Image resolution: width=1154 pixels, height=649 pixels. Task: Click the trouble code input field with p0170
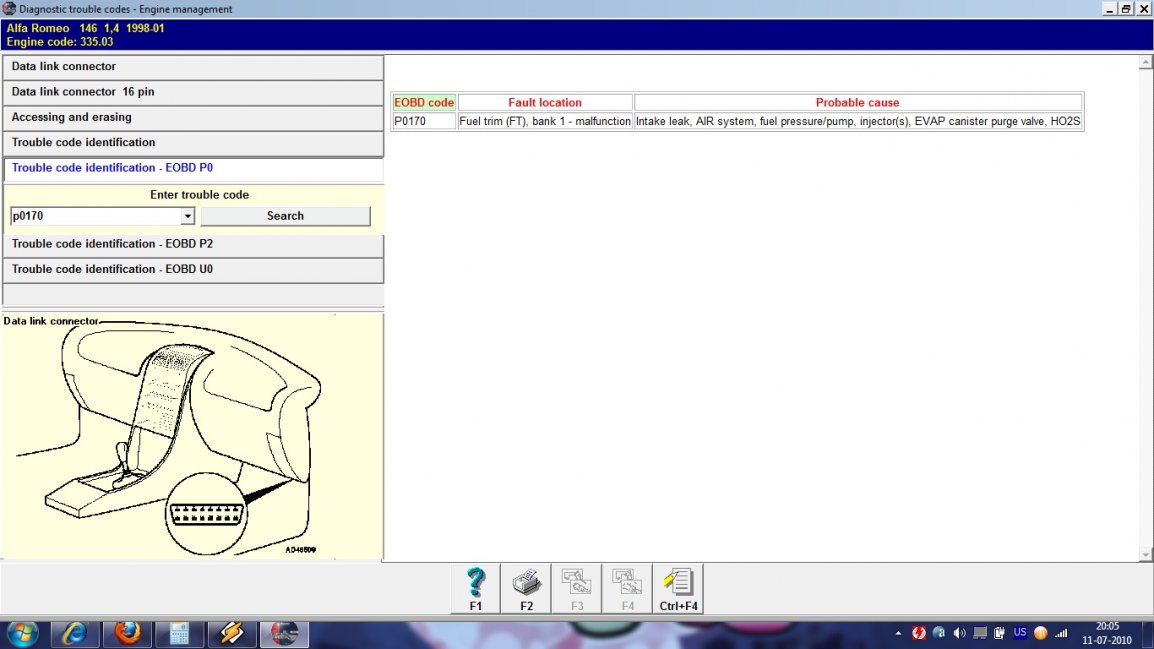click(x=95, y=216)
